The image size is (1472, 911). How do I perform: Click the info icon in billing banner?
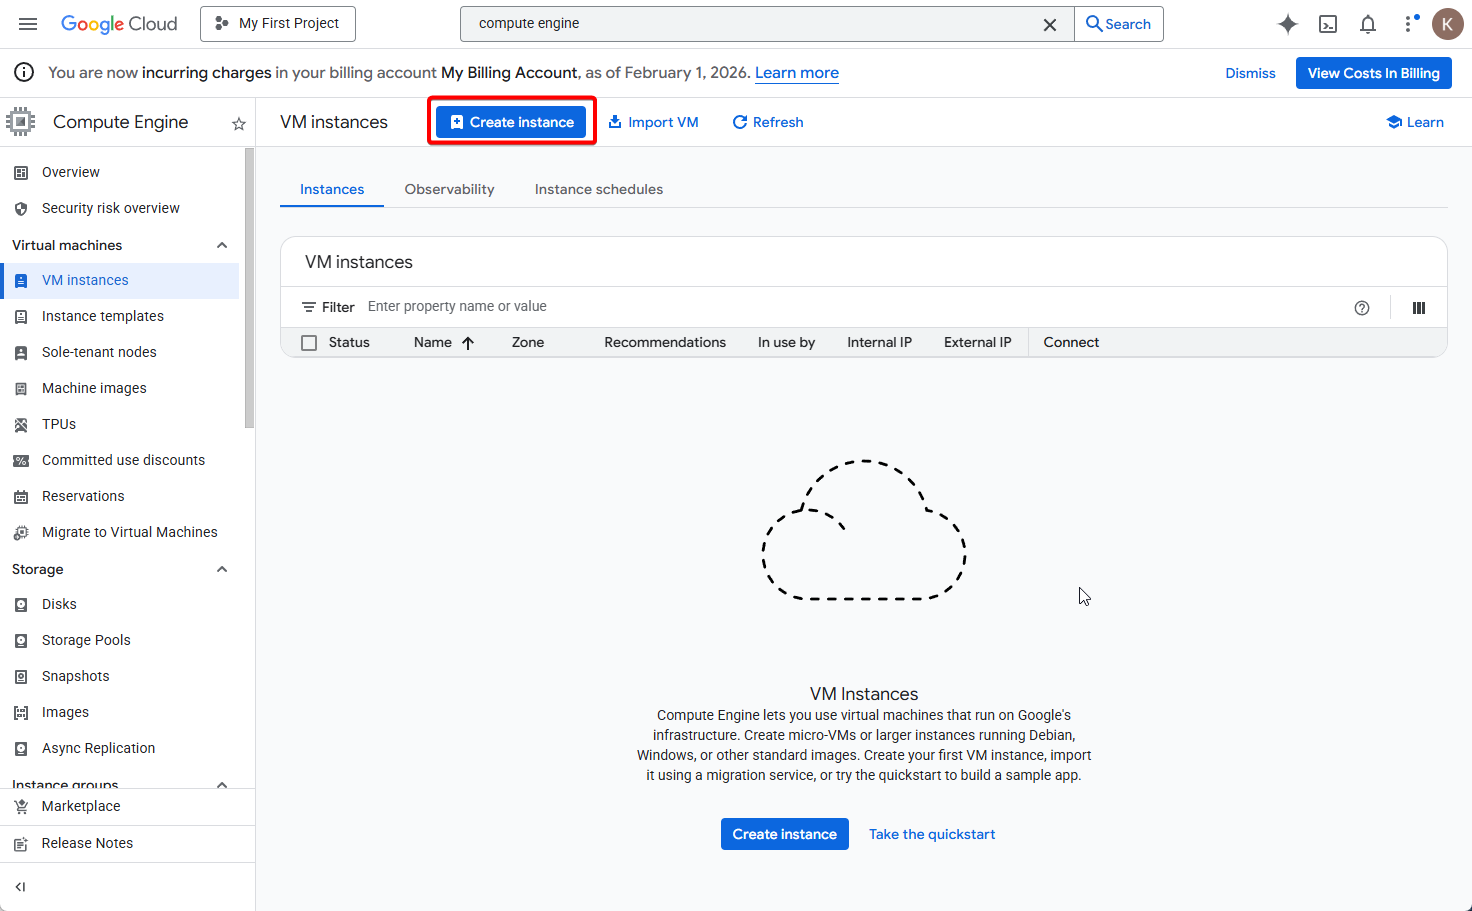pos(25,72)
